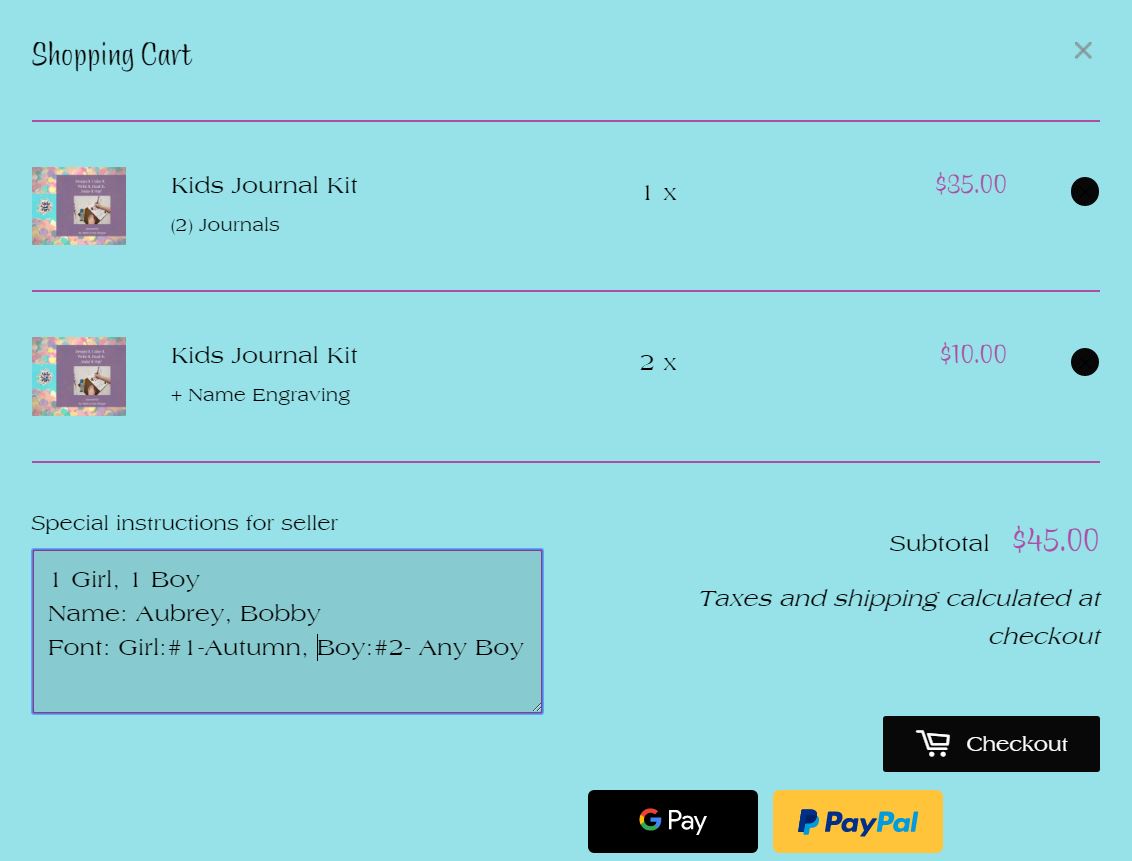Viewport: 1132px width, 861px height.
Task: Pay with the PayPal button
Action: coord(858,821)
